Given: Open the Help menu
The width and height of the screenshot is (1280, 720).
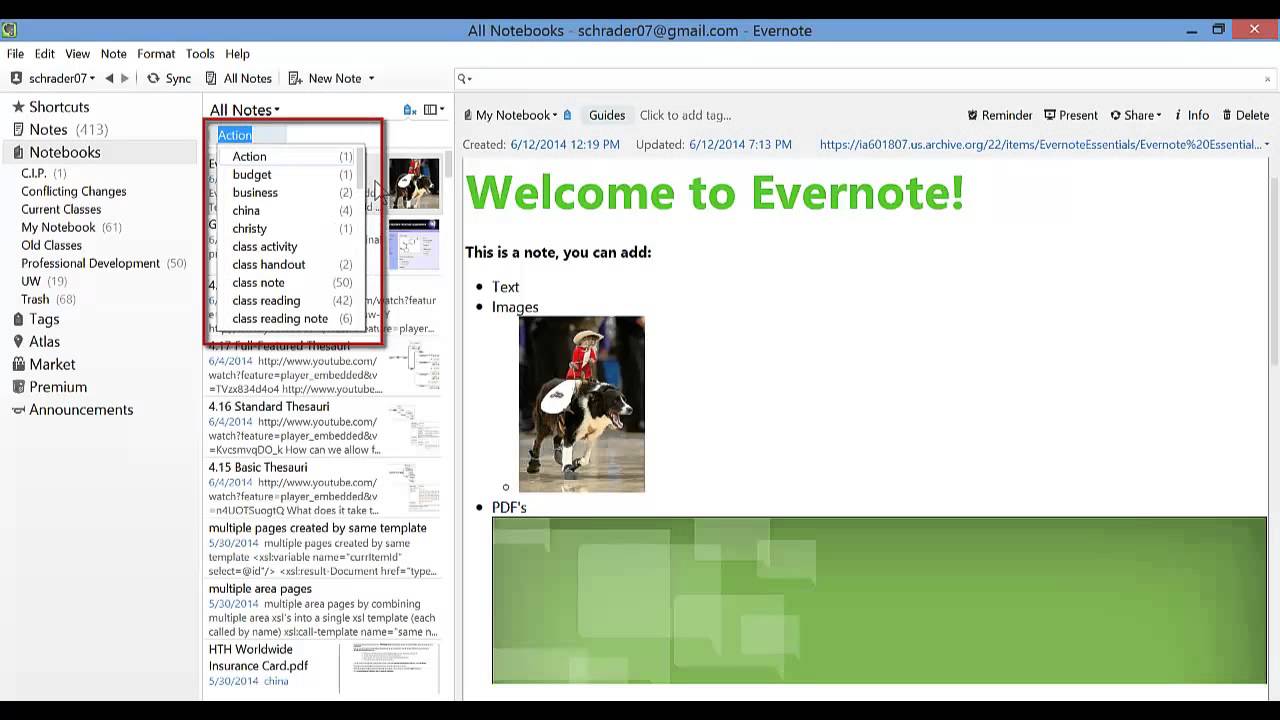Looking at the screenshot, I should pos(237,54).
